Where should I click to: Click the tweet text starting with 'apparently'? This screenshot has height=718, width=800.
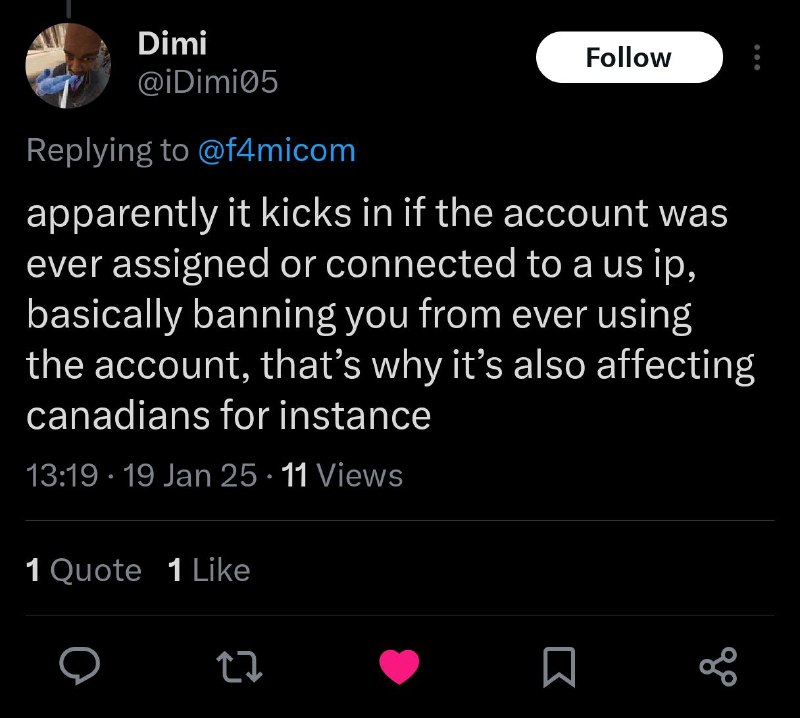pyautogui.click(x=376, y=215)
